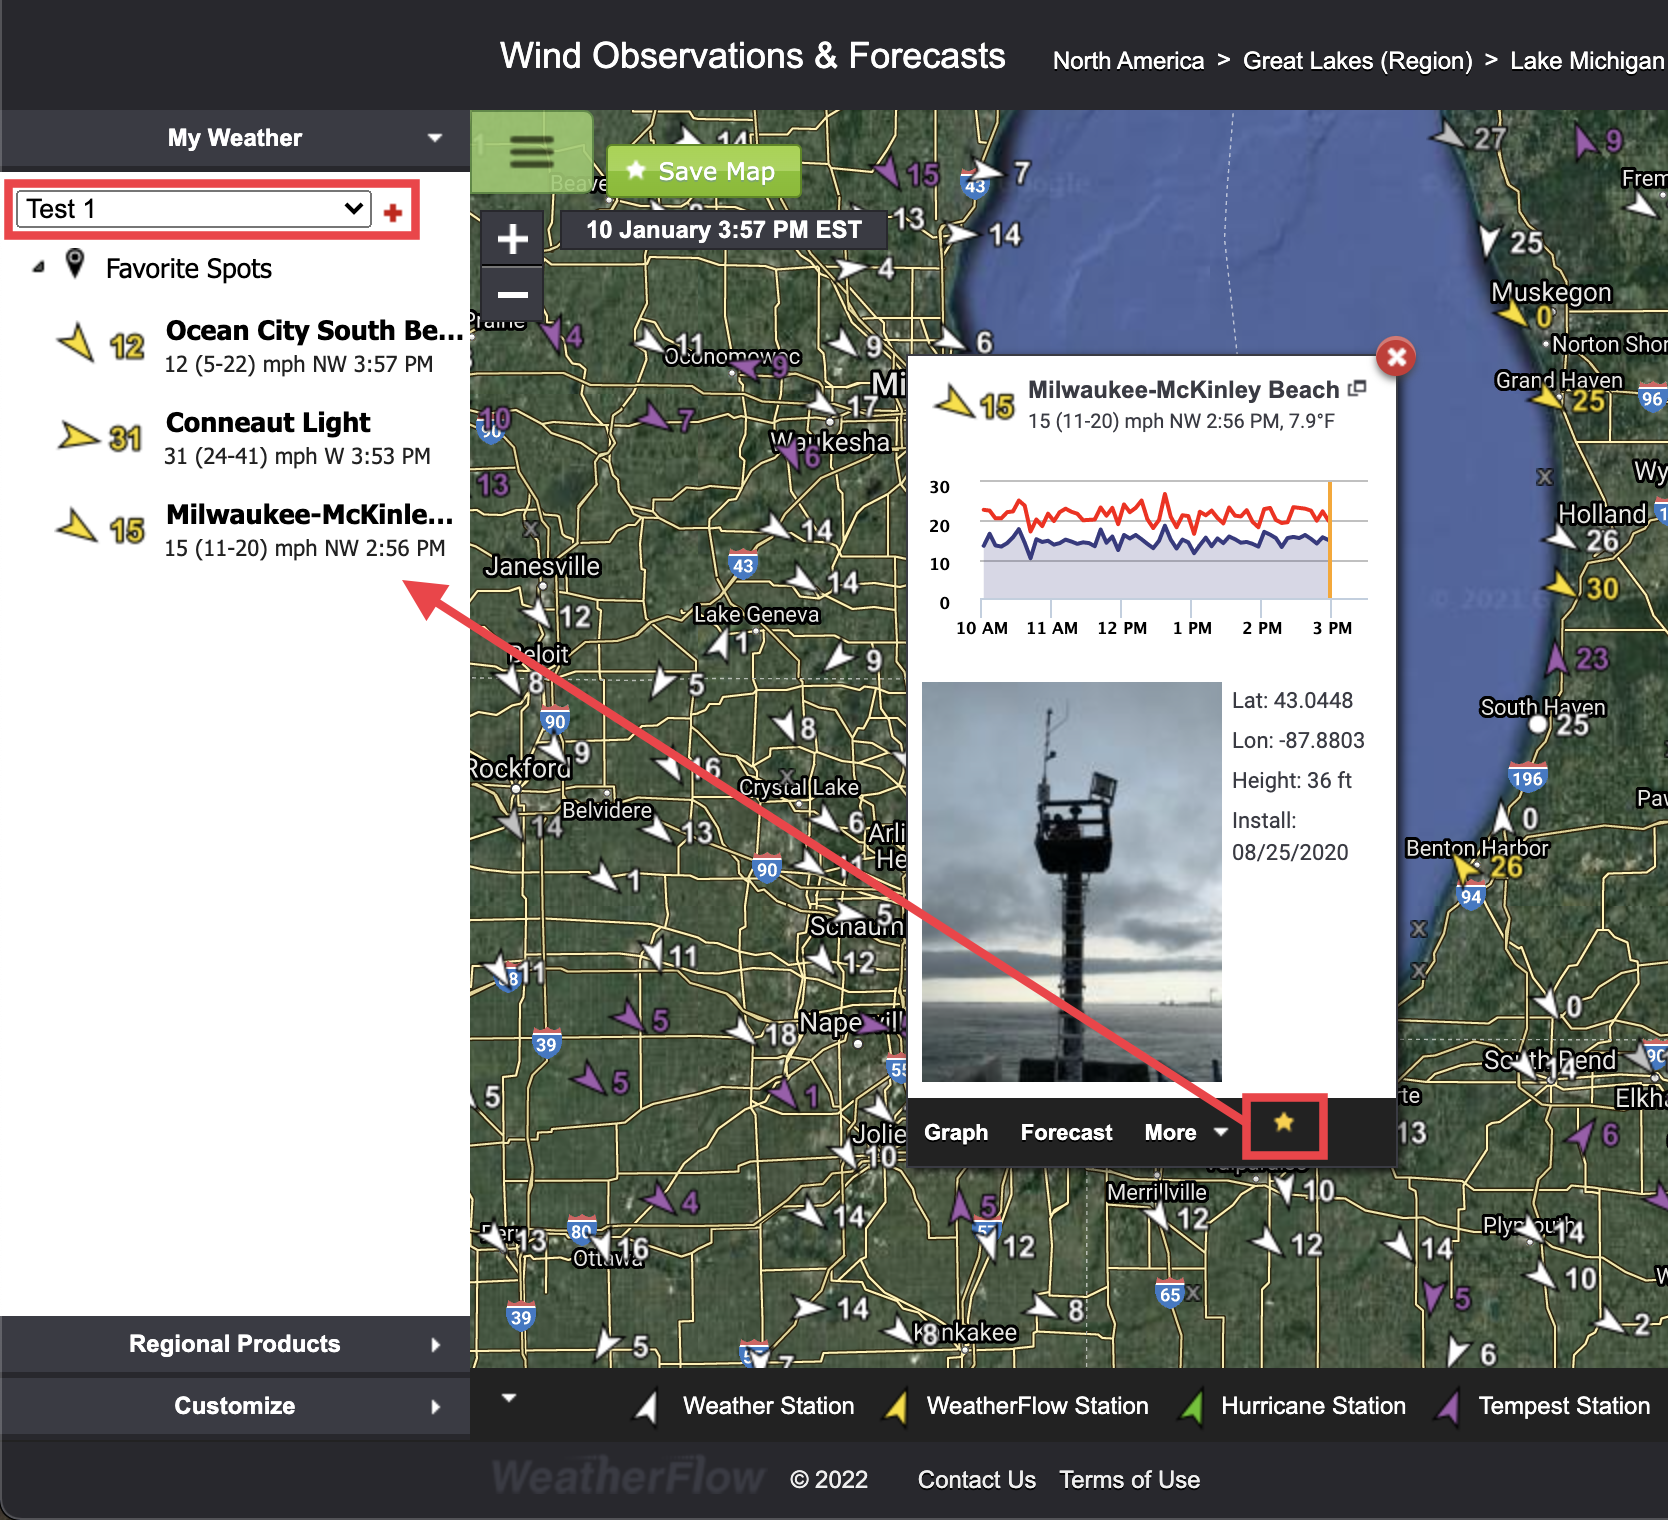Click the Save Map button
1668x1520 pixels.
[704, 171]
